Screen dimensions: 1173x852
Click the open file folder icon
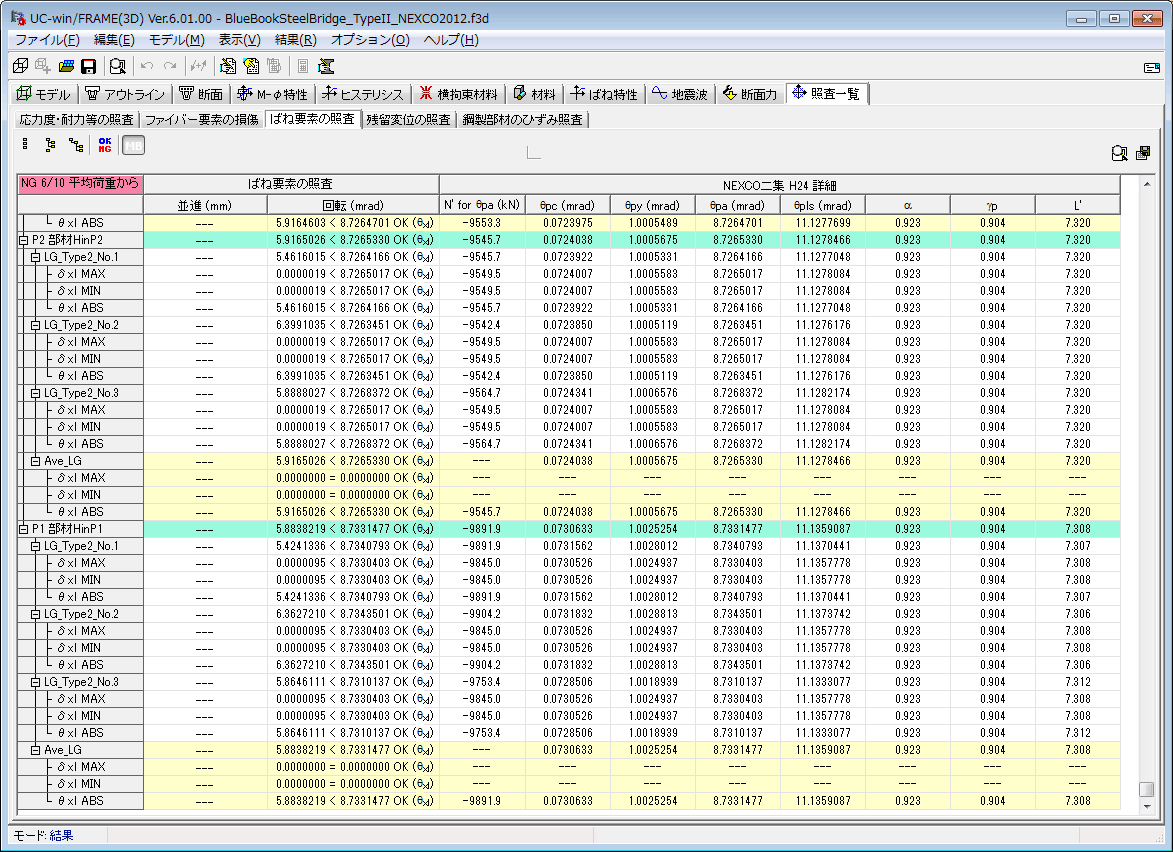click(66, 66)
